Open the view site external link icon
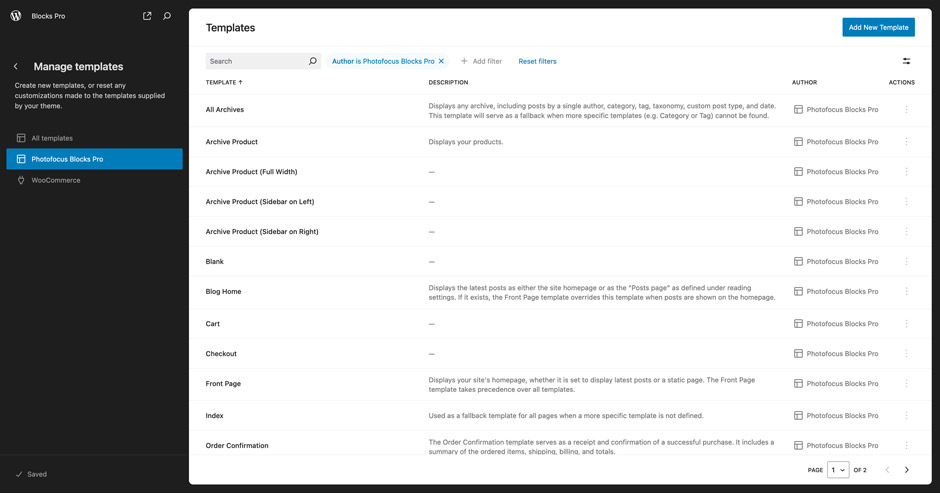940x493 pixels. tap(147, 16)
